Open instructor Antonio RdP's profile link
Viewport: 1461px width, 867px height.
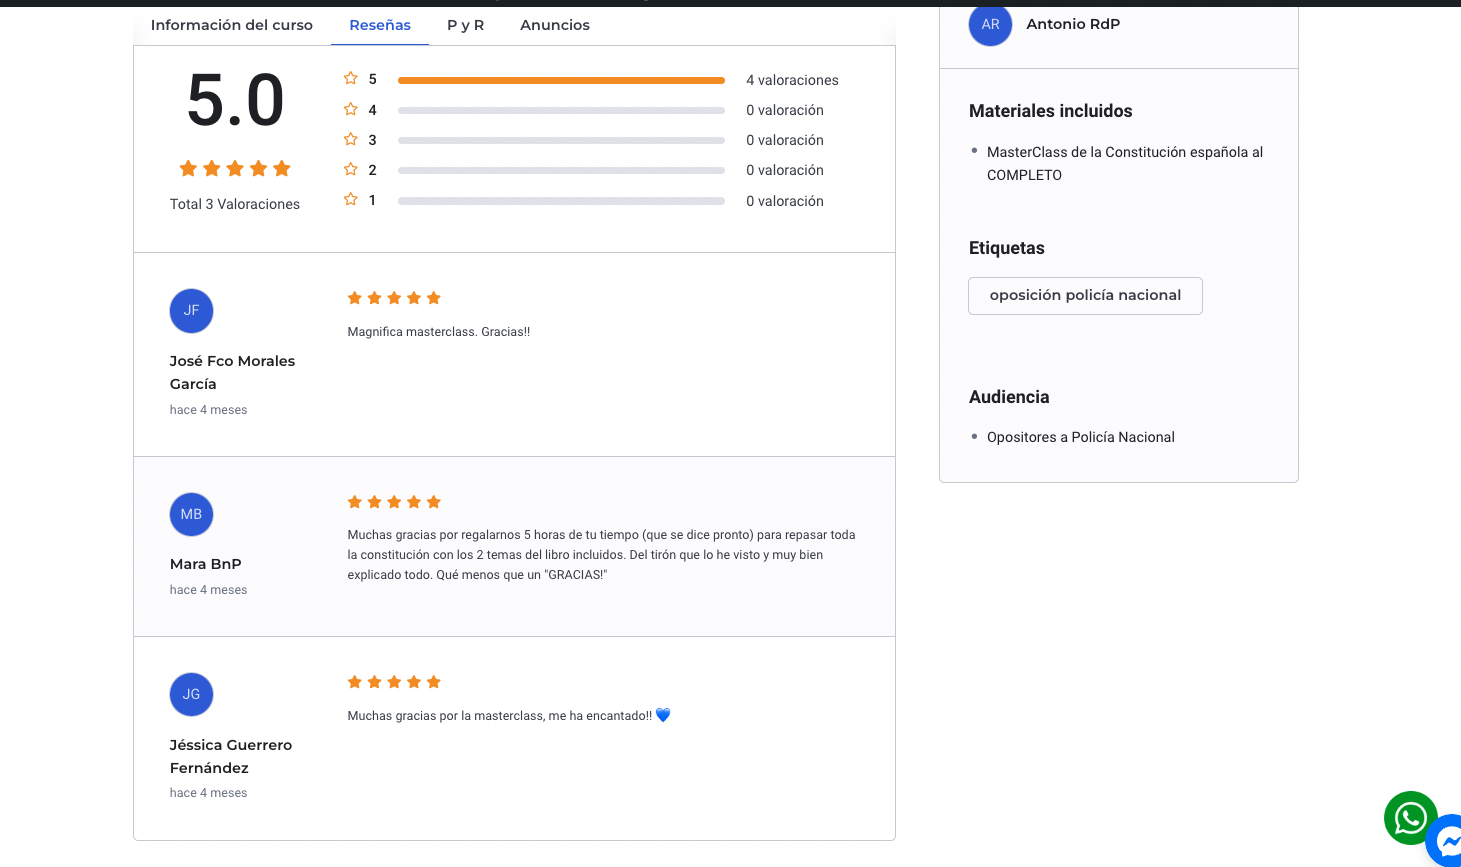point(1073,24)
